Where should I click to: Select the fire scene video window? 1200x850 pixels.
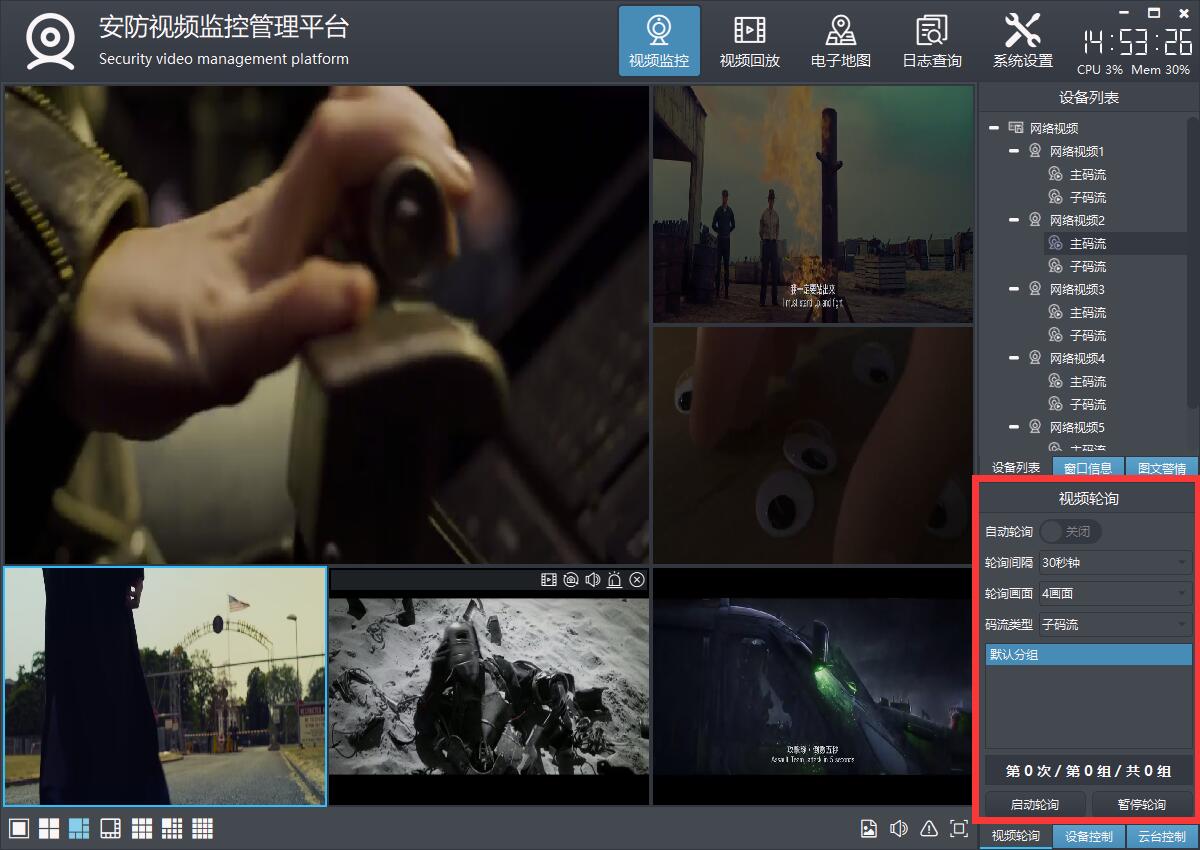click(x=812, y=204)
